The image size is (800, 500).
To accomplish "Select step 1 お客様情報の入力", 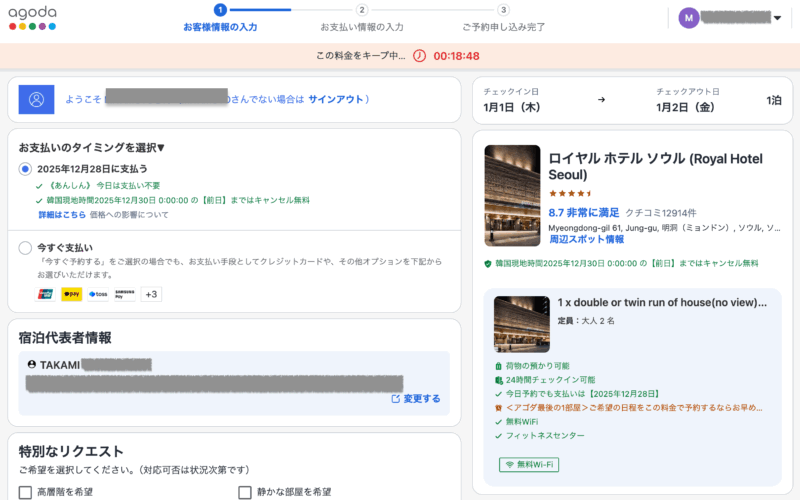I will 220,18.
